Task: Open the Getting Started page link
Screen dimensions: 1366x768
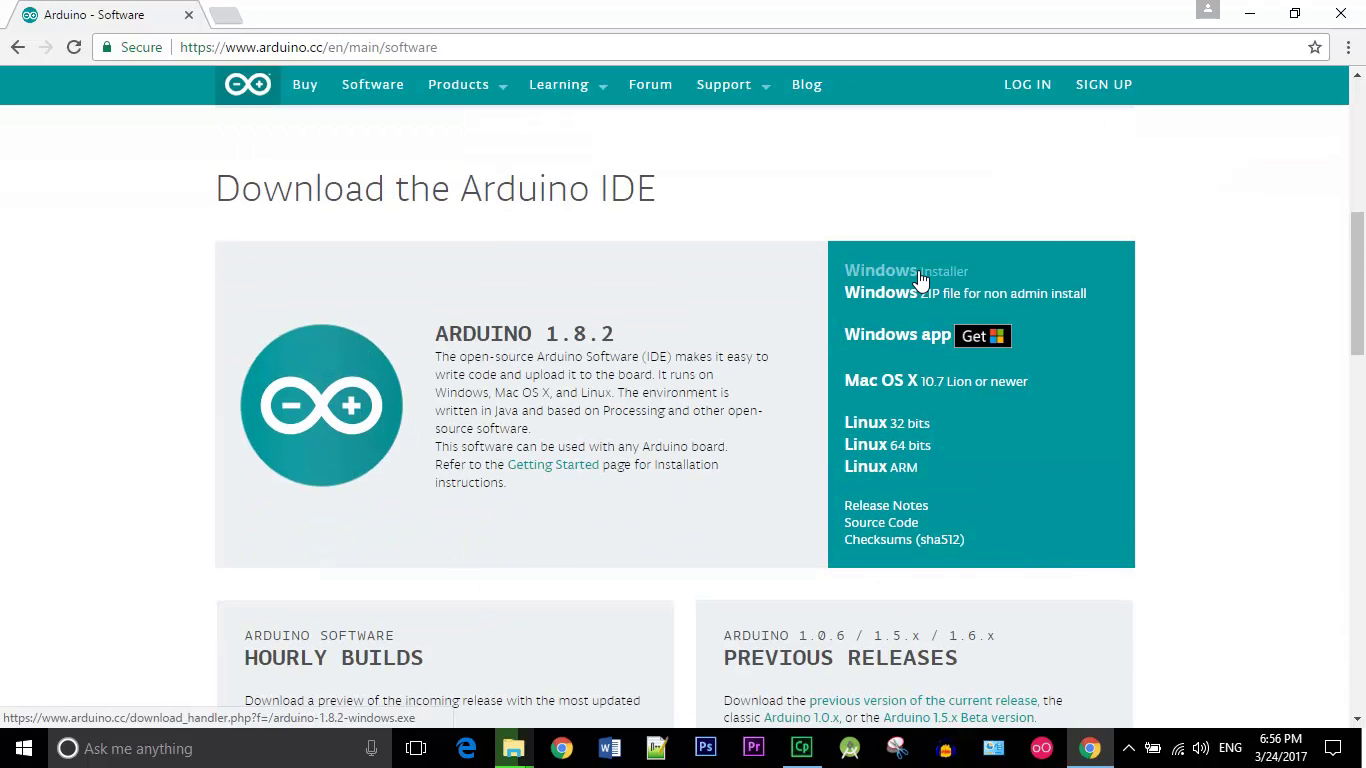Action: point(553,465)
